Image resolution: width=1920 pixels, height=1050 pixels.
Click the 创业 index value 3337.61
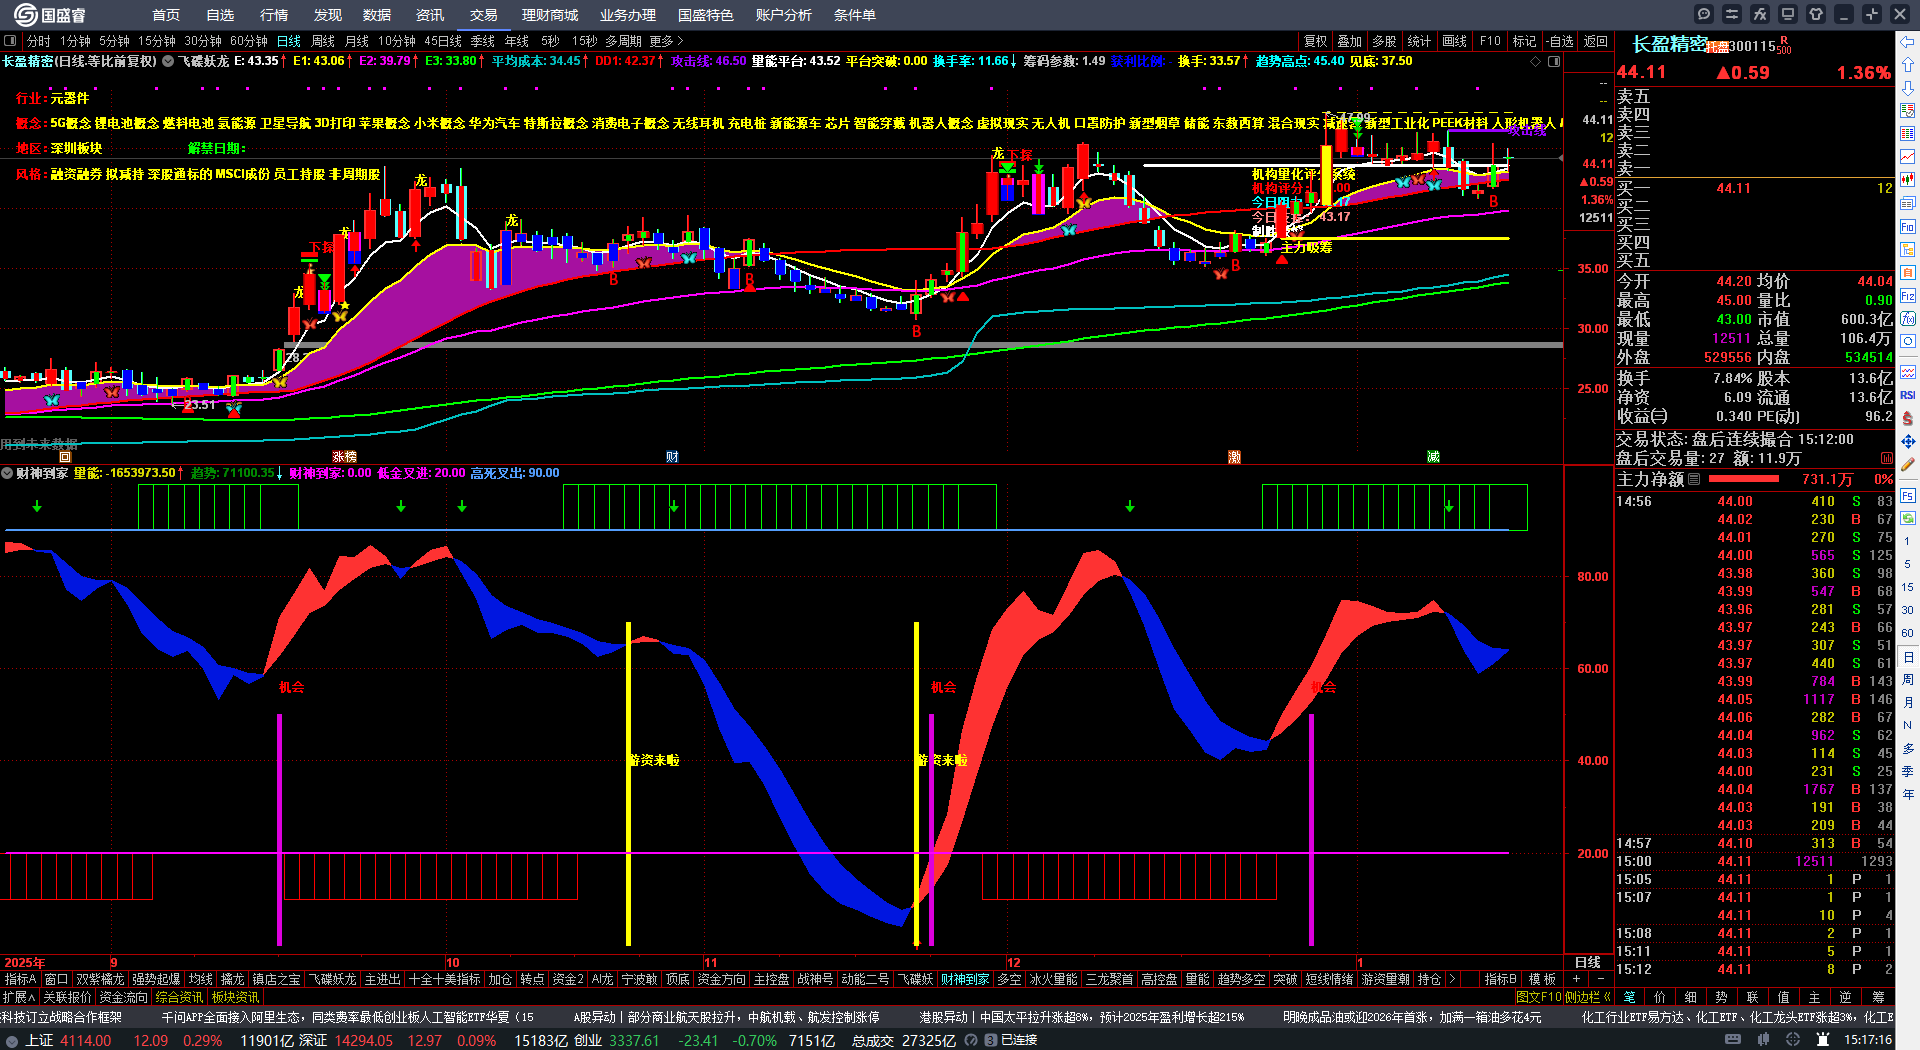click(634, 1040)
